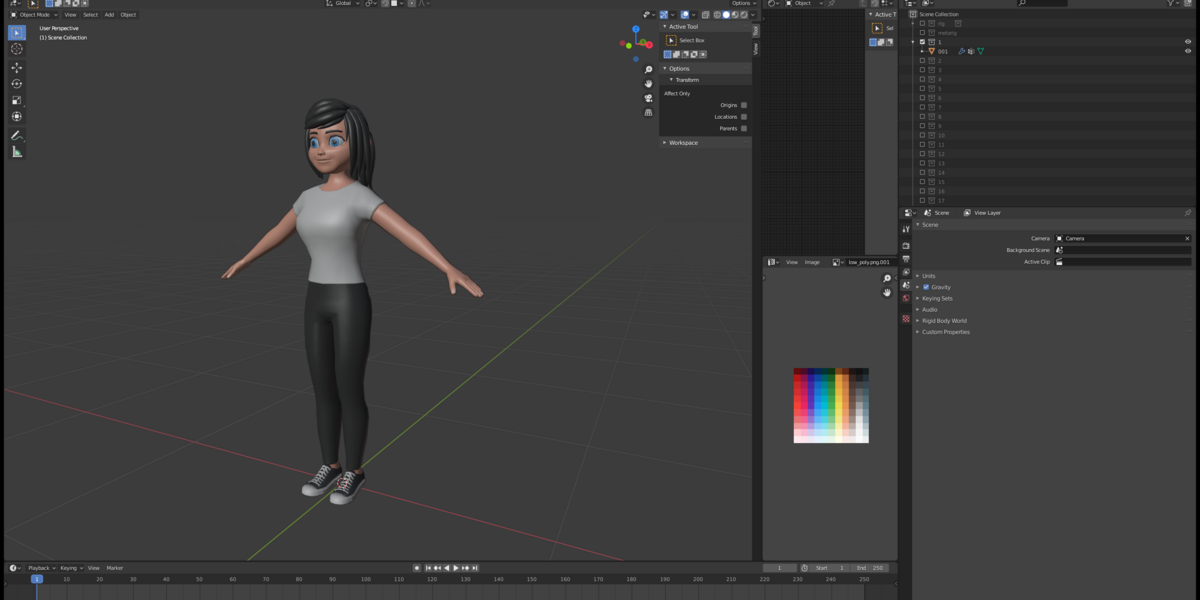The image size is (1200, 600).
Task: Hide object 001 with its eye icon
Action: [1188, 51]
